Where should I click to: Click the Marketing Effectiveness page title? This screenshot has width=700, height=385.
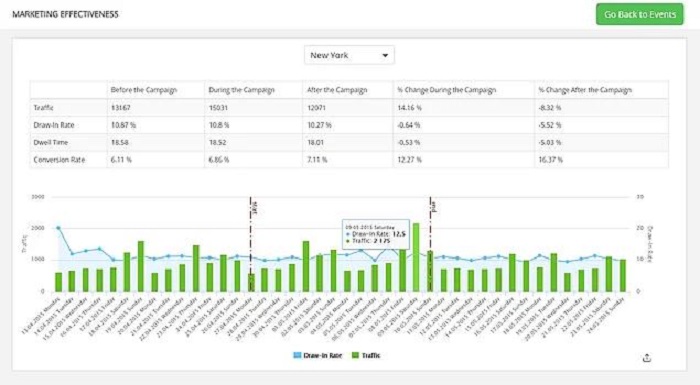tap(65, 14)
